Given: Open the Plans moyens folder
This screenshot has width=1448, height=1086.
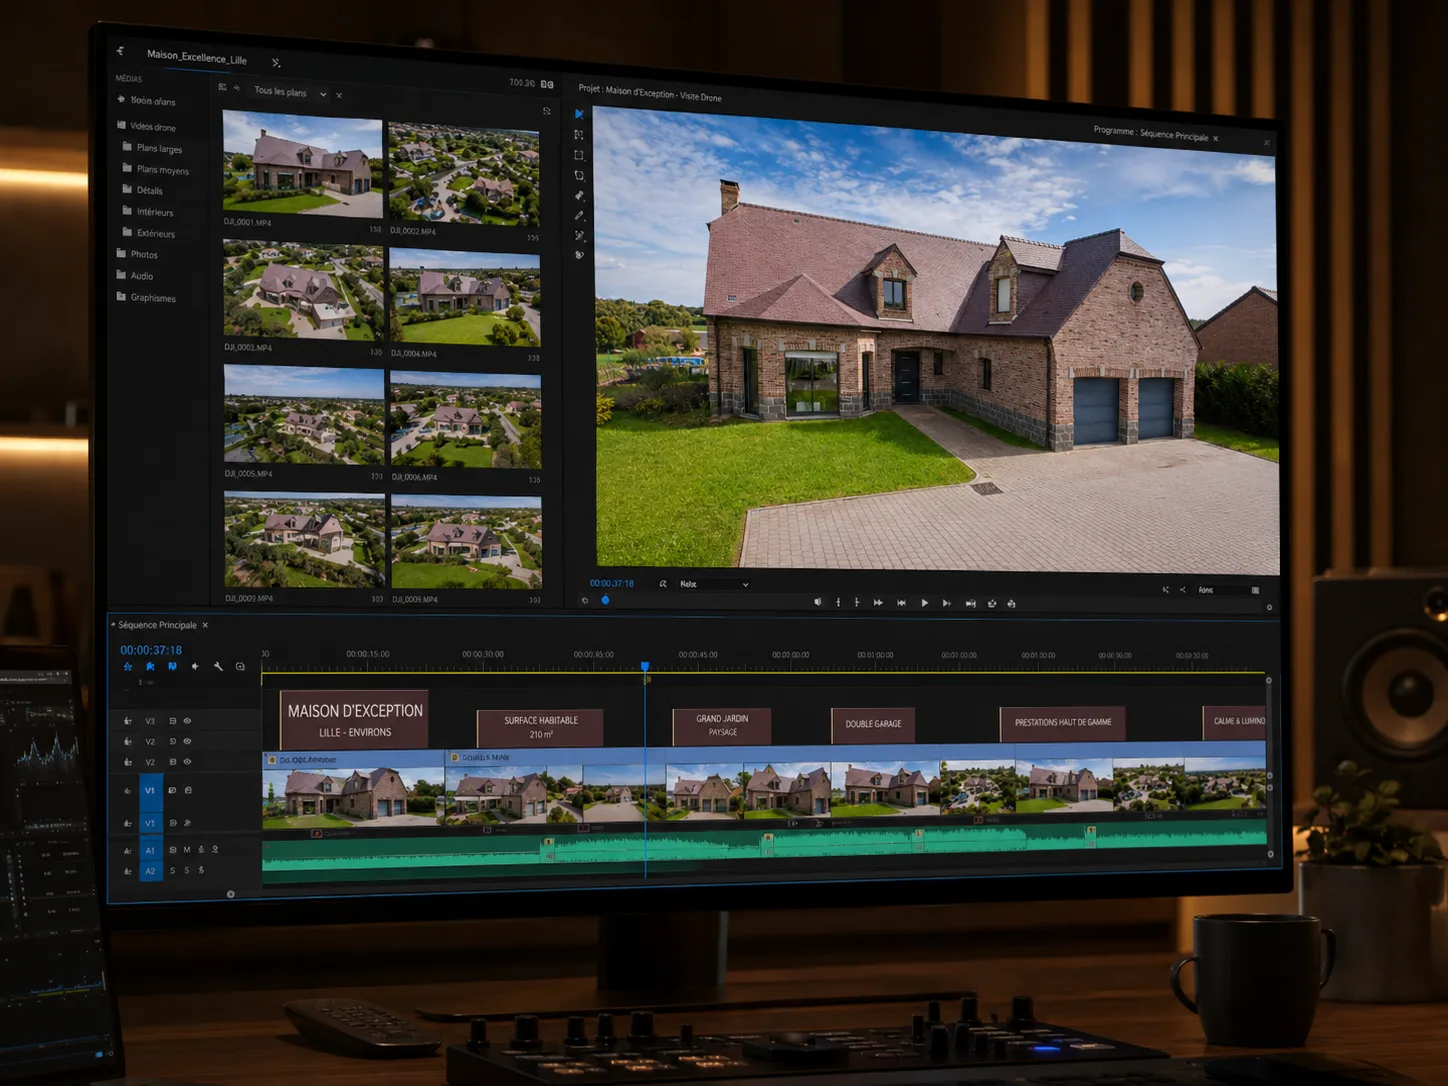Looking at the screenshot, I should coord(156,169).
